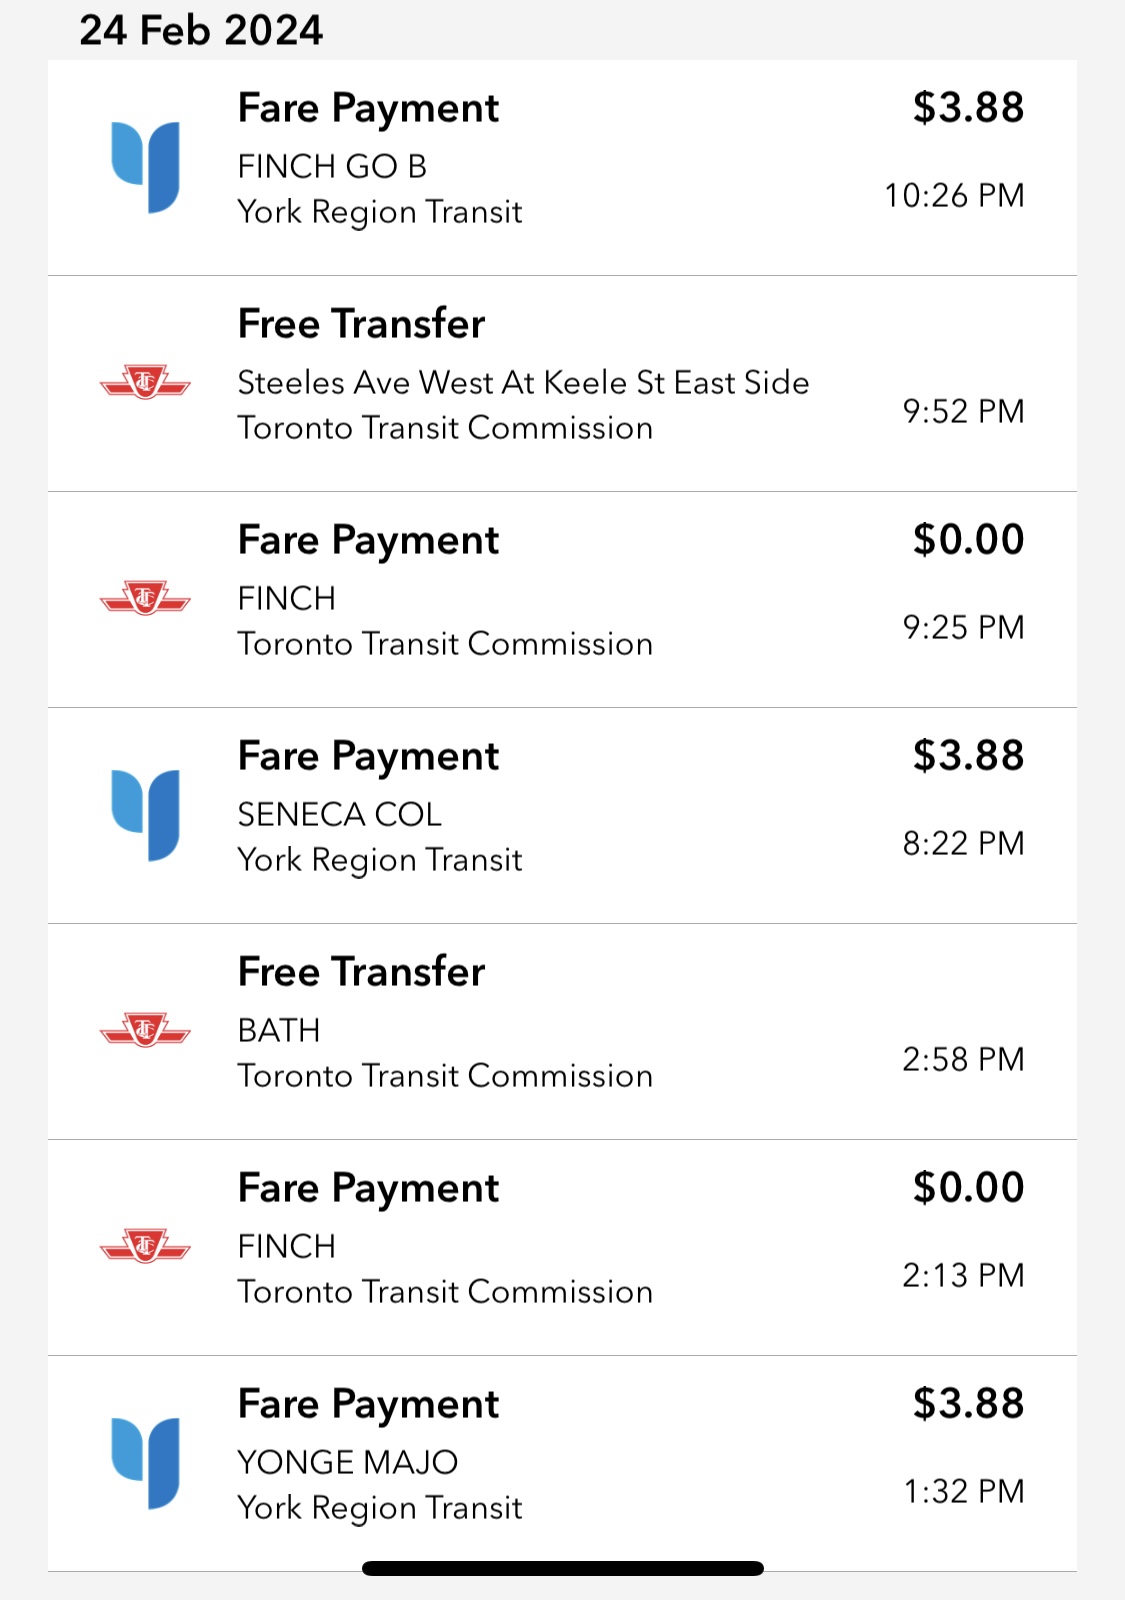This screenshot has height=1600, width=1125.
Task: Tap TTC logo on 2:13 PM FINCH payment
Action: (x=145, y=1246)
